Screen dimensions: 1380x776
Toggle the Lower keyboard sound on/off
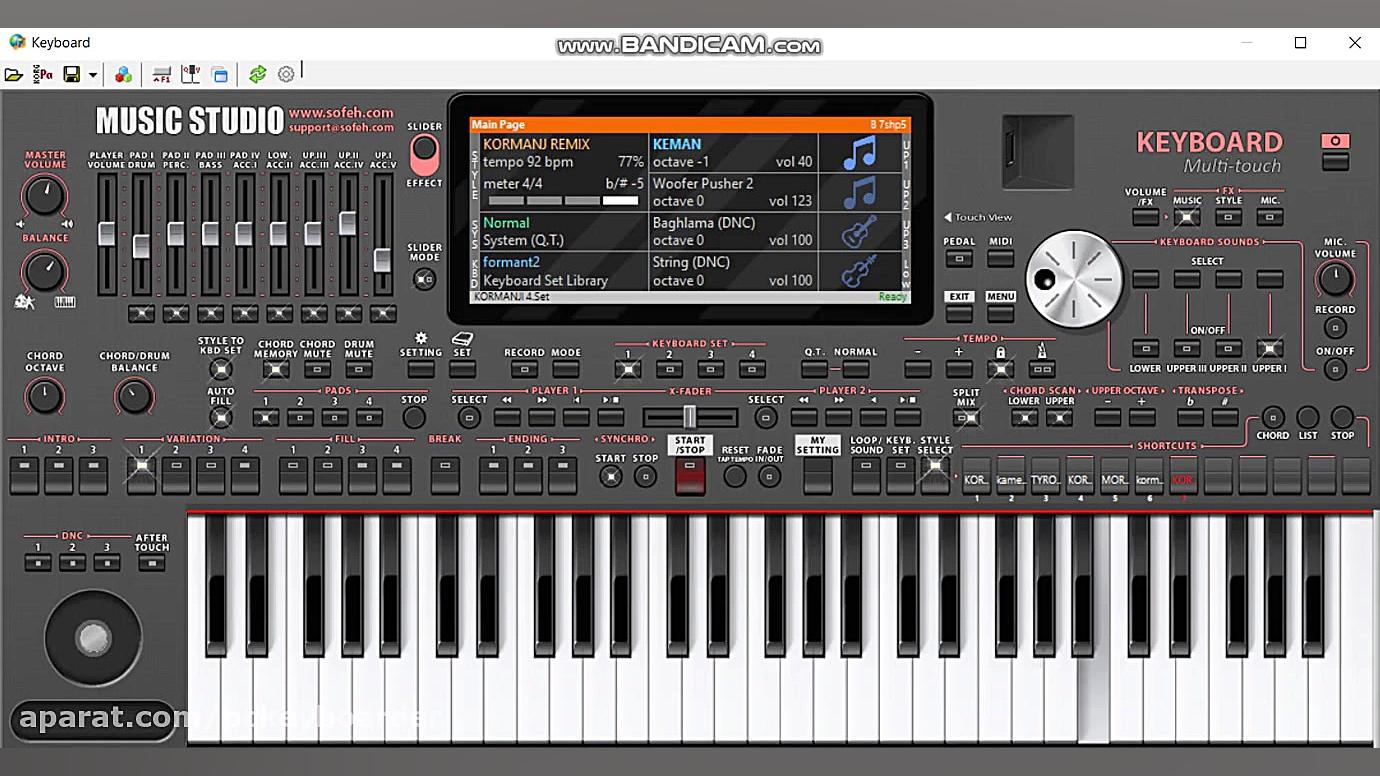[x=1145, y=349]
